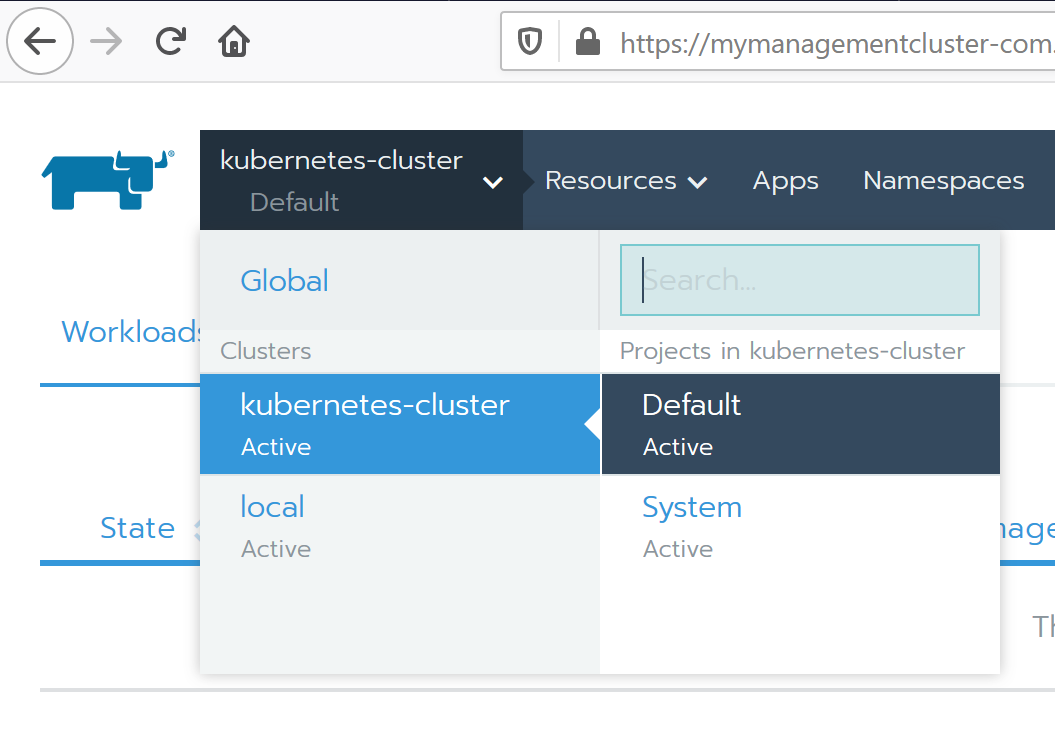Go to the browser home page
Screen dimensions: 1055x754
[234, 41]
